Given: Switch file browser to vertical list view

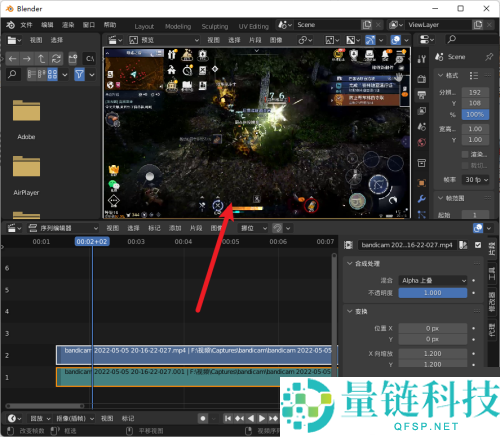Looking at the screenshot, I should tap(32, 74).
